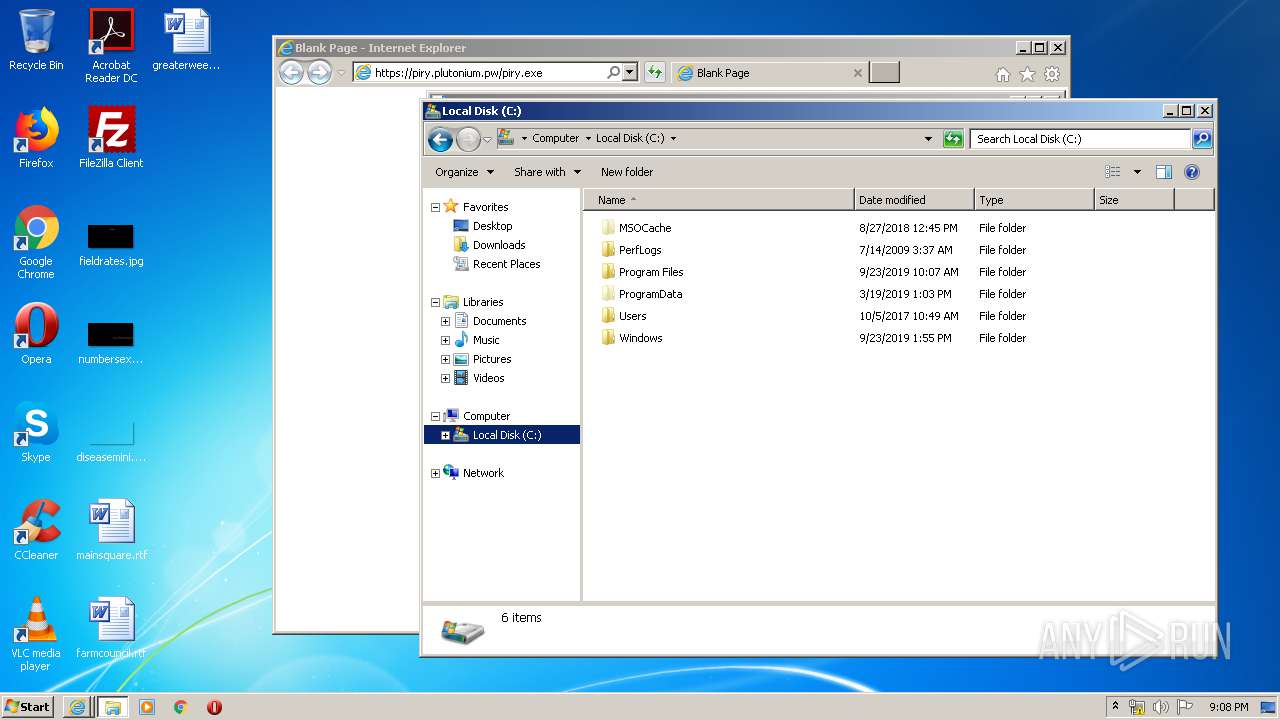Click the Search Local Disk (C:) field
Image resolution: width=1280 pixels, height=720 pixels.
(x=1080, y=139)
